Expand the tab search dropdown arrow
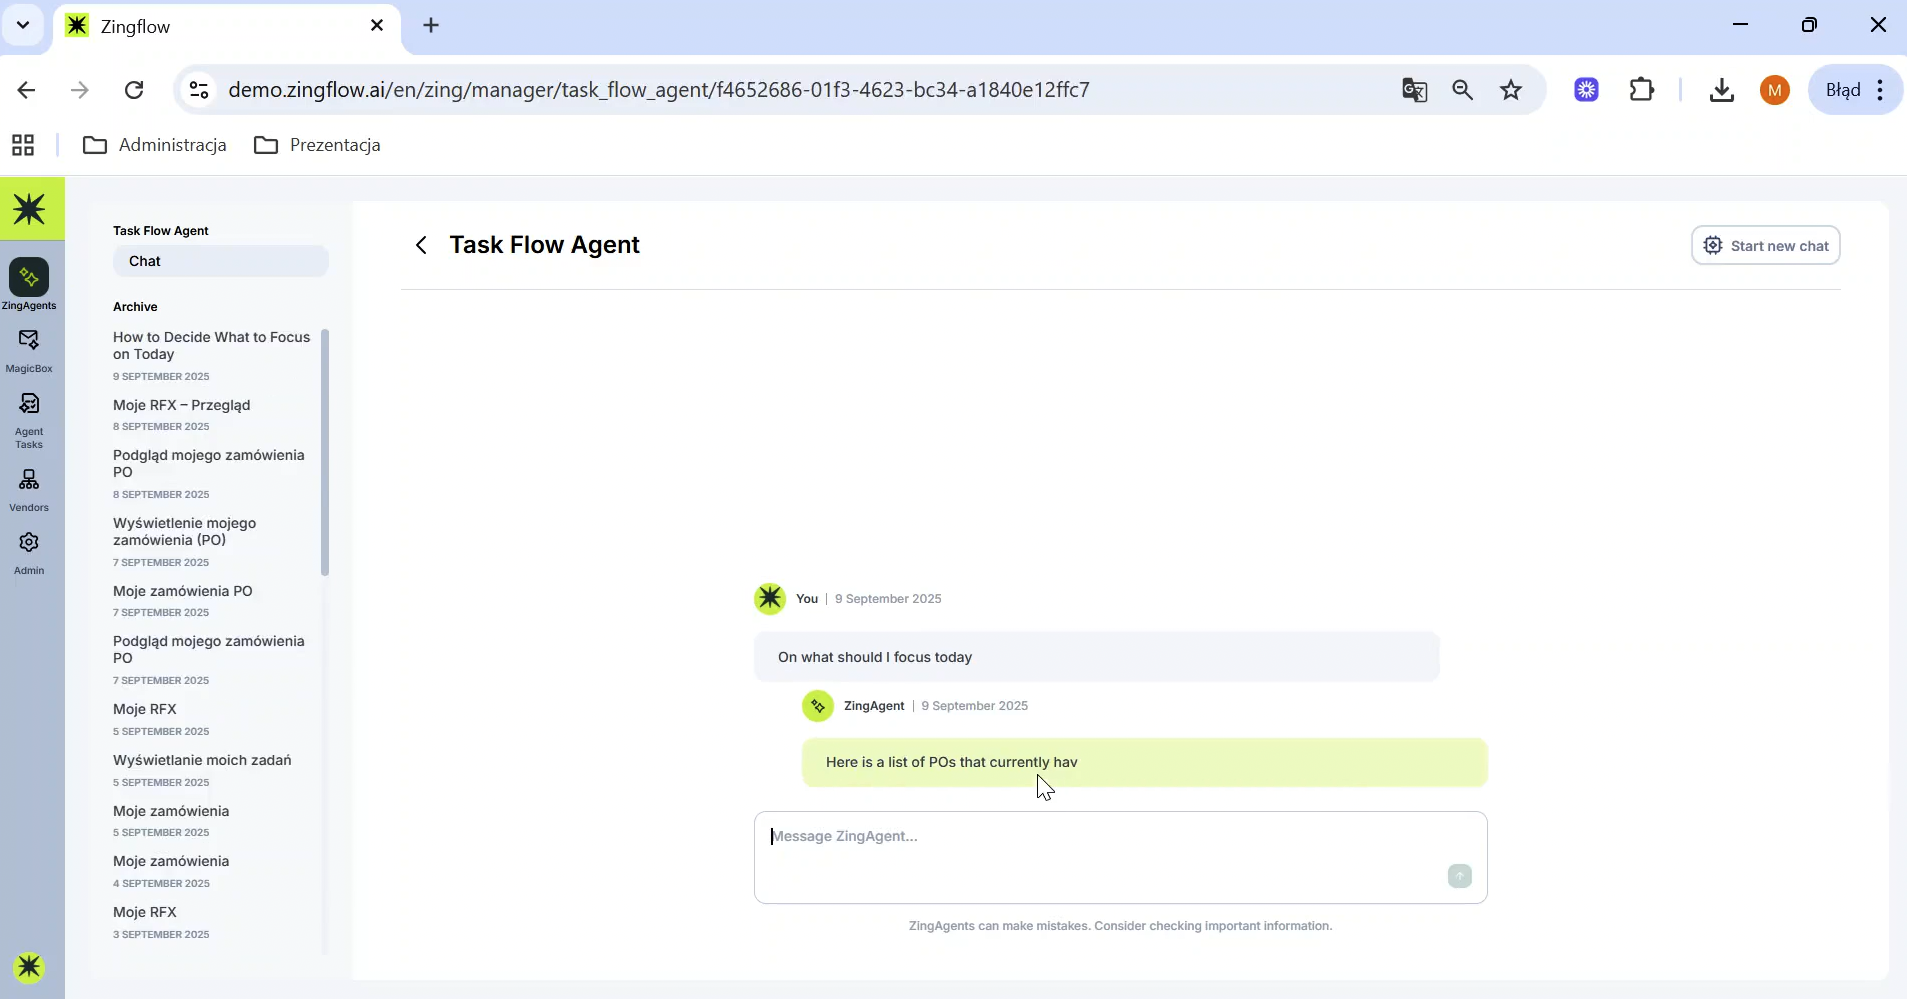The height and width of the screenshot is (999, 1907). pos(23,25)
